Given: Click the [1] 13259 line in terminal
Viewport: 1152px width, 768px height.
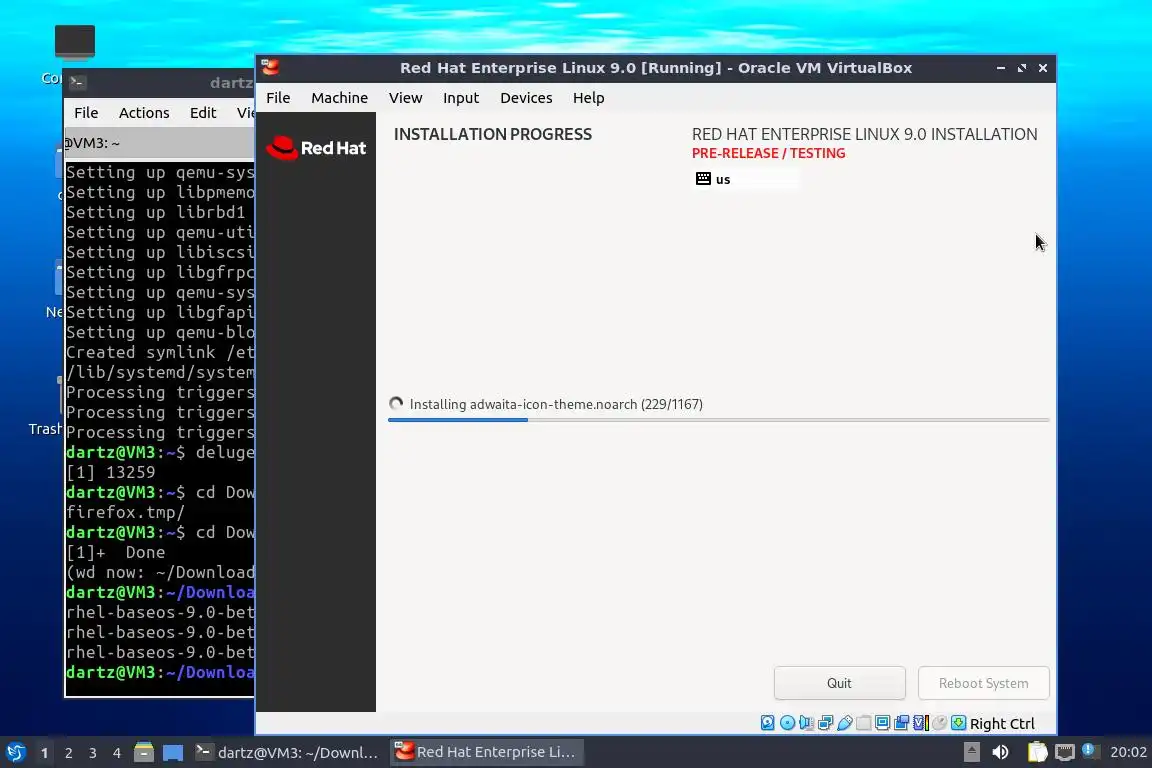Looking at the screenshot, I should (x=111, y=472).
